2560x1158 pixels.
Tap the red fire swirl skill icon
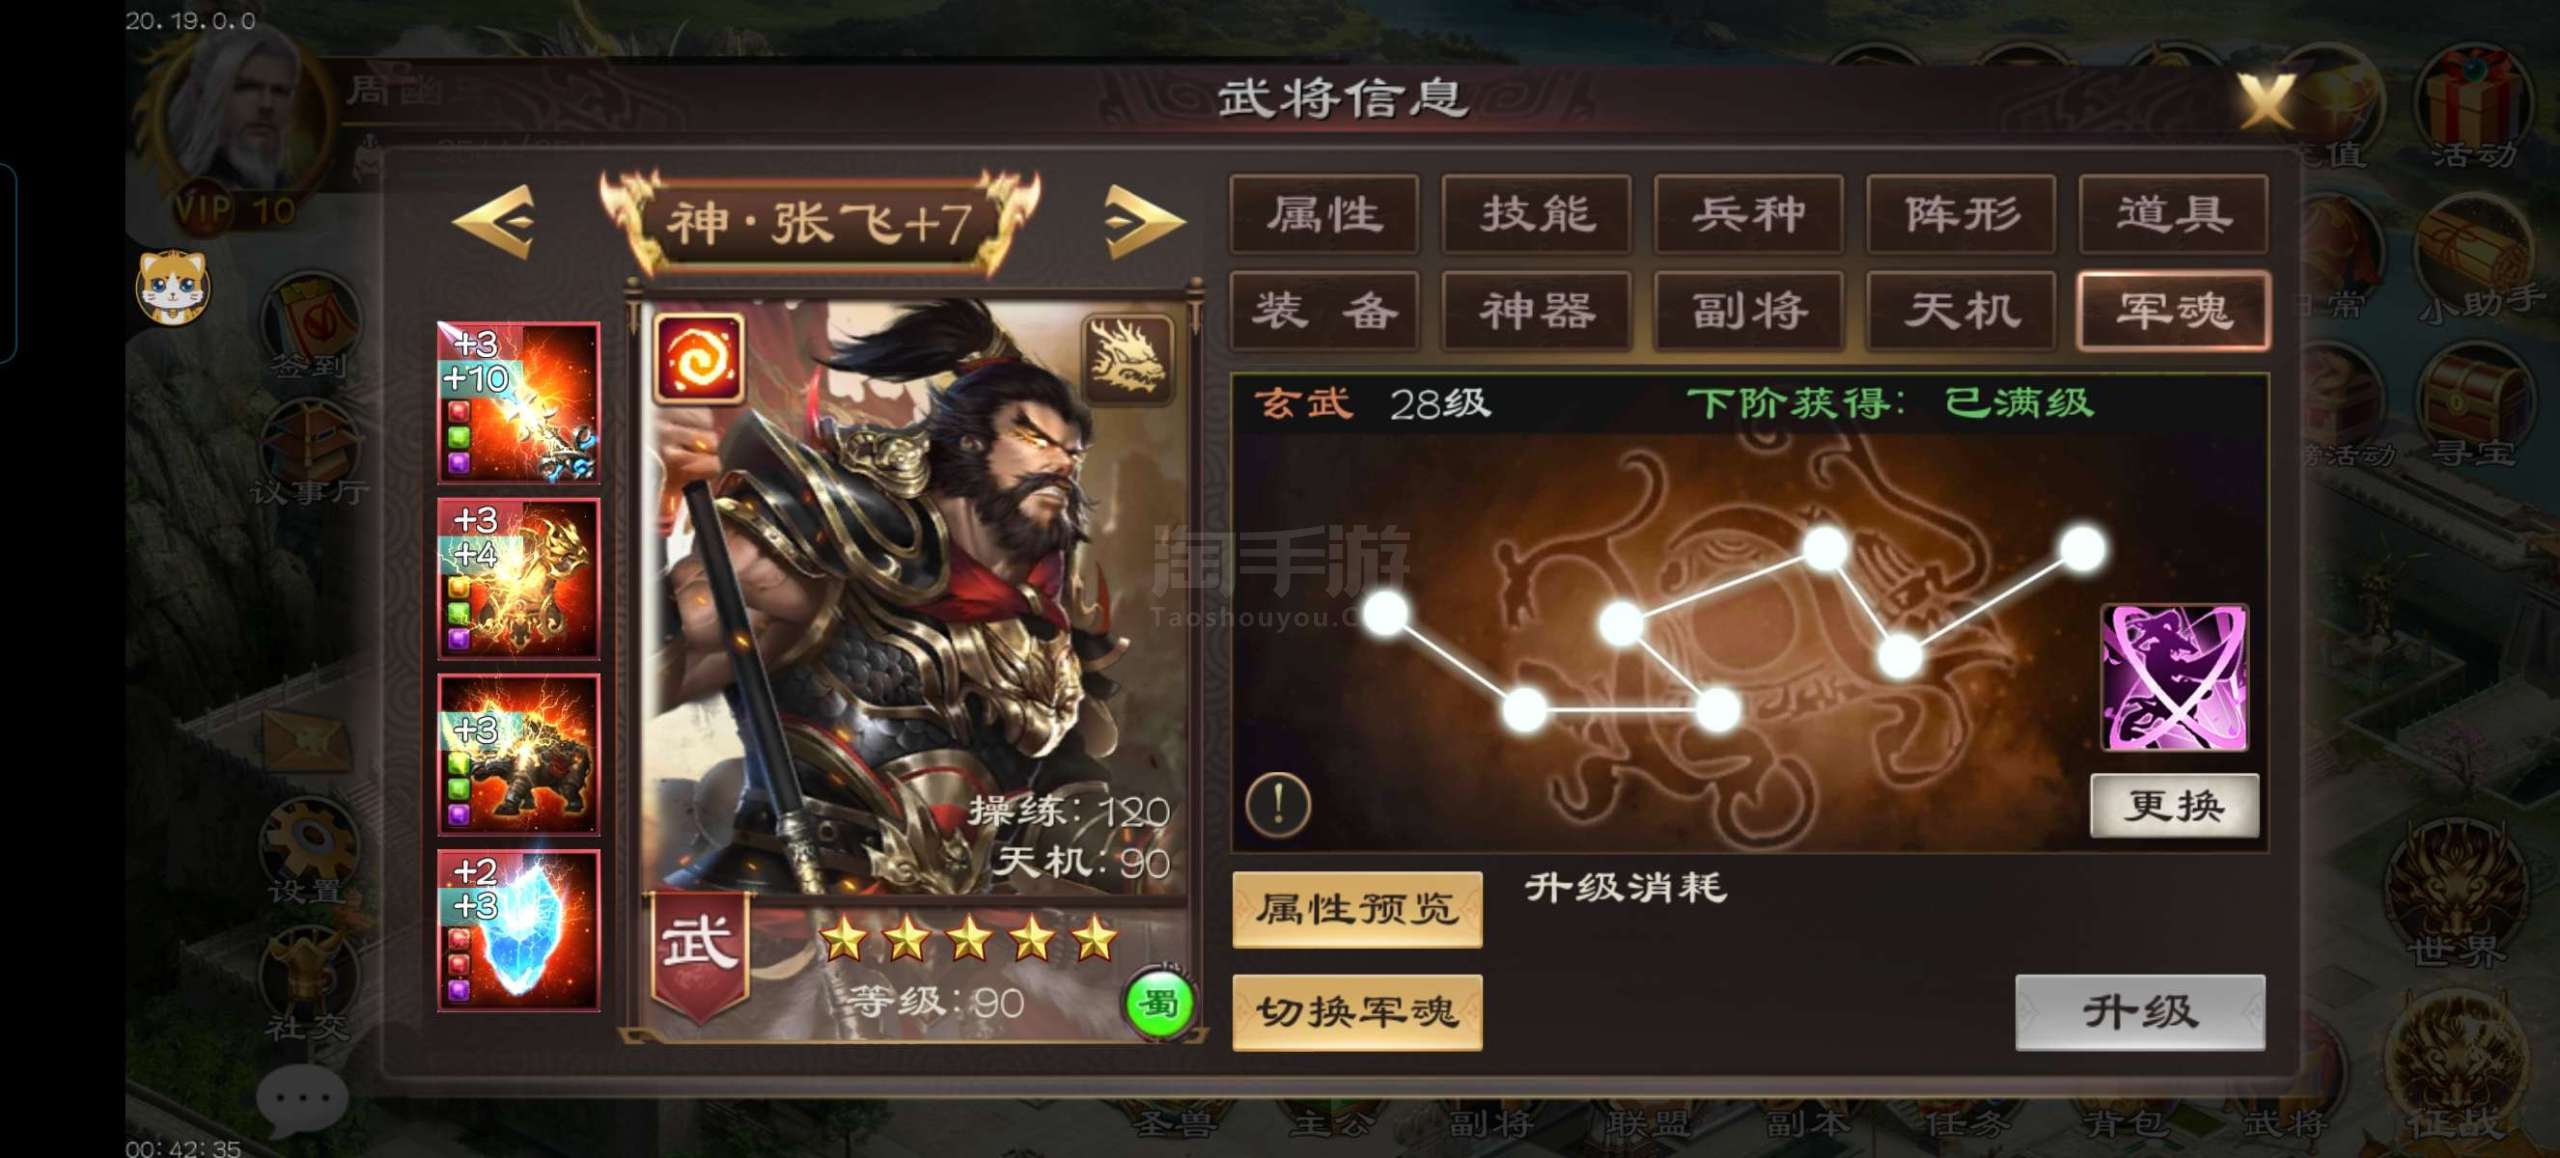699,358
